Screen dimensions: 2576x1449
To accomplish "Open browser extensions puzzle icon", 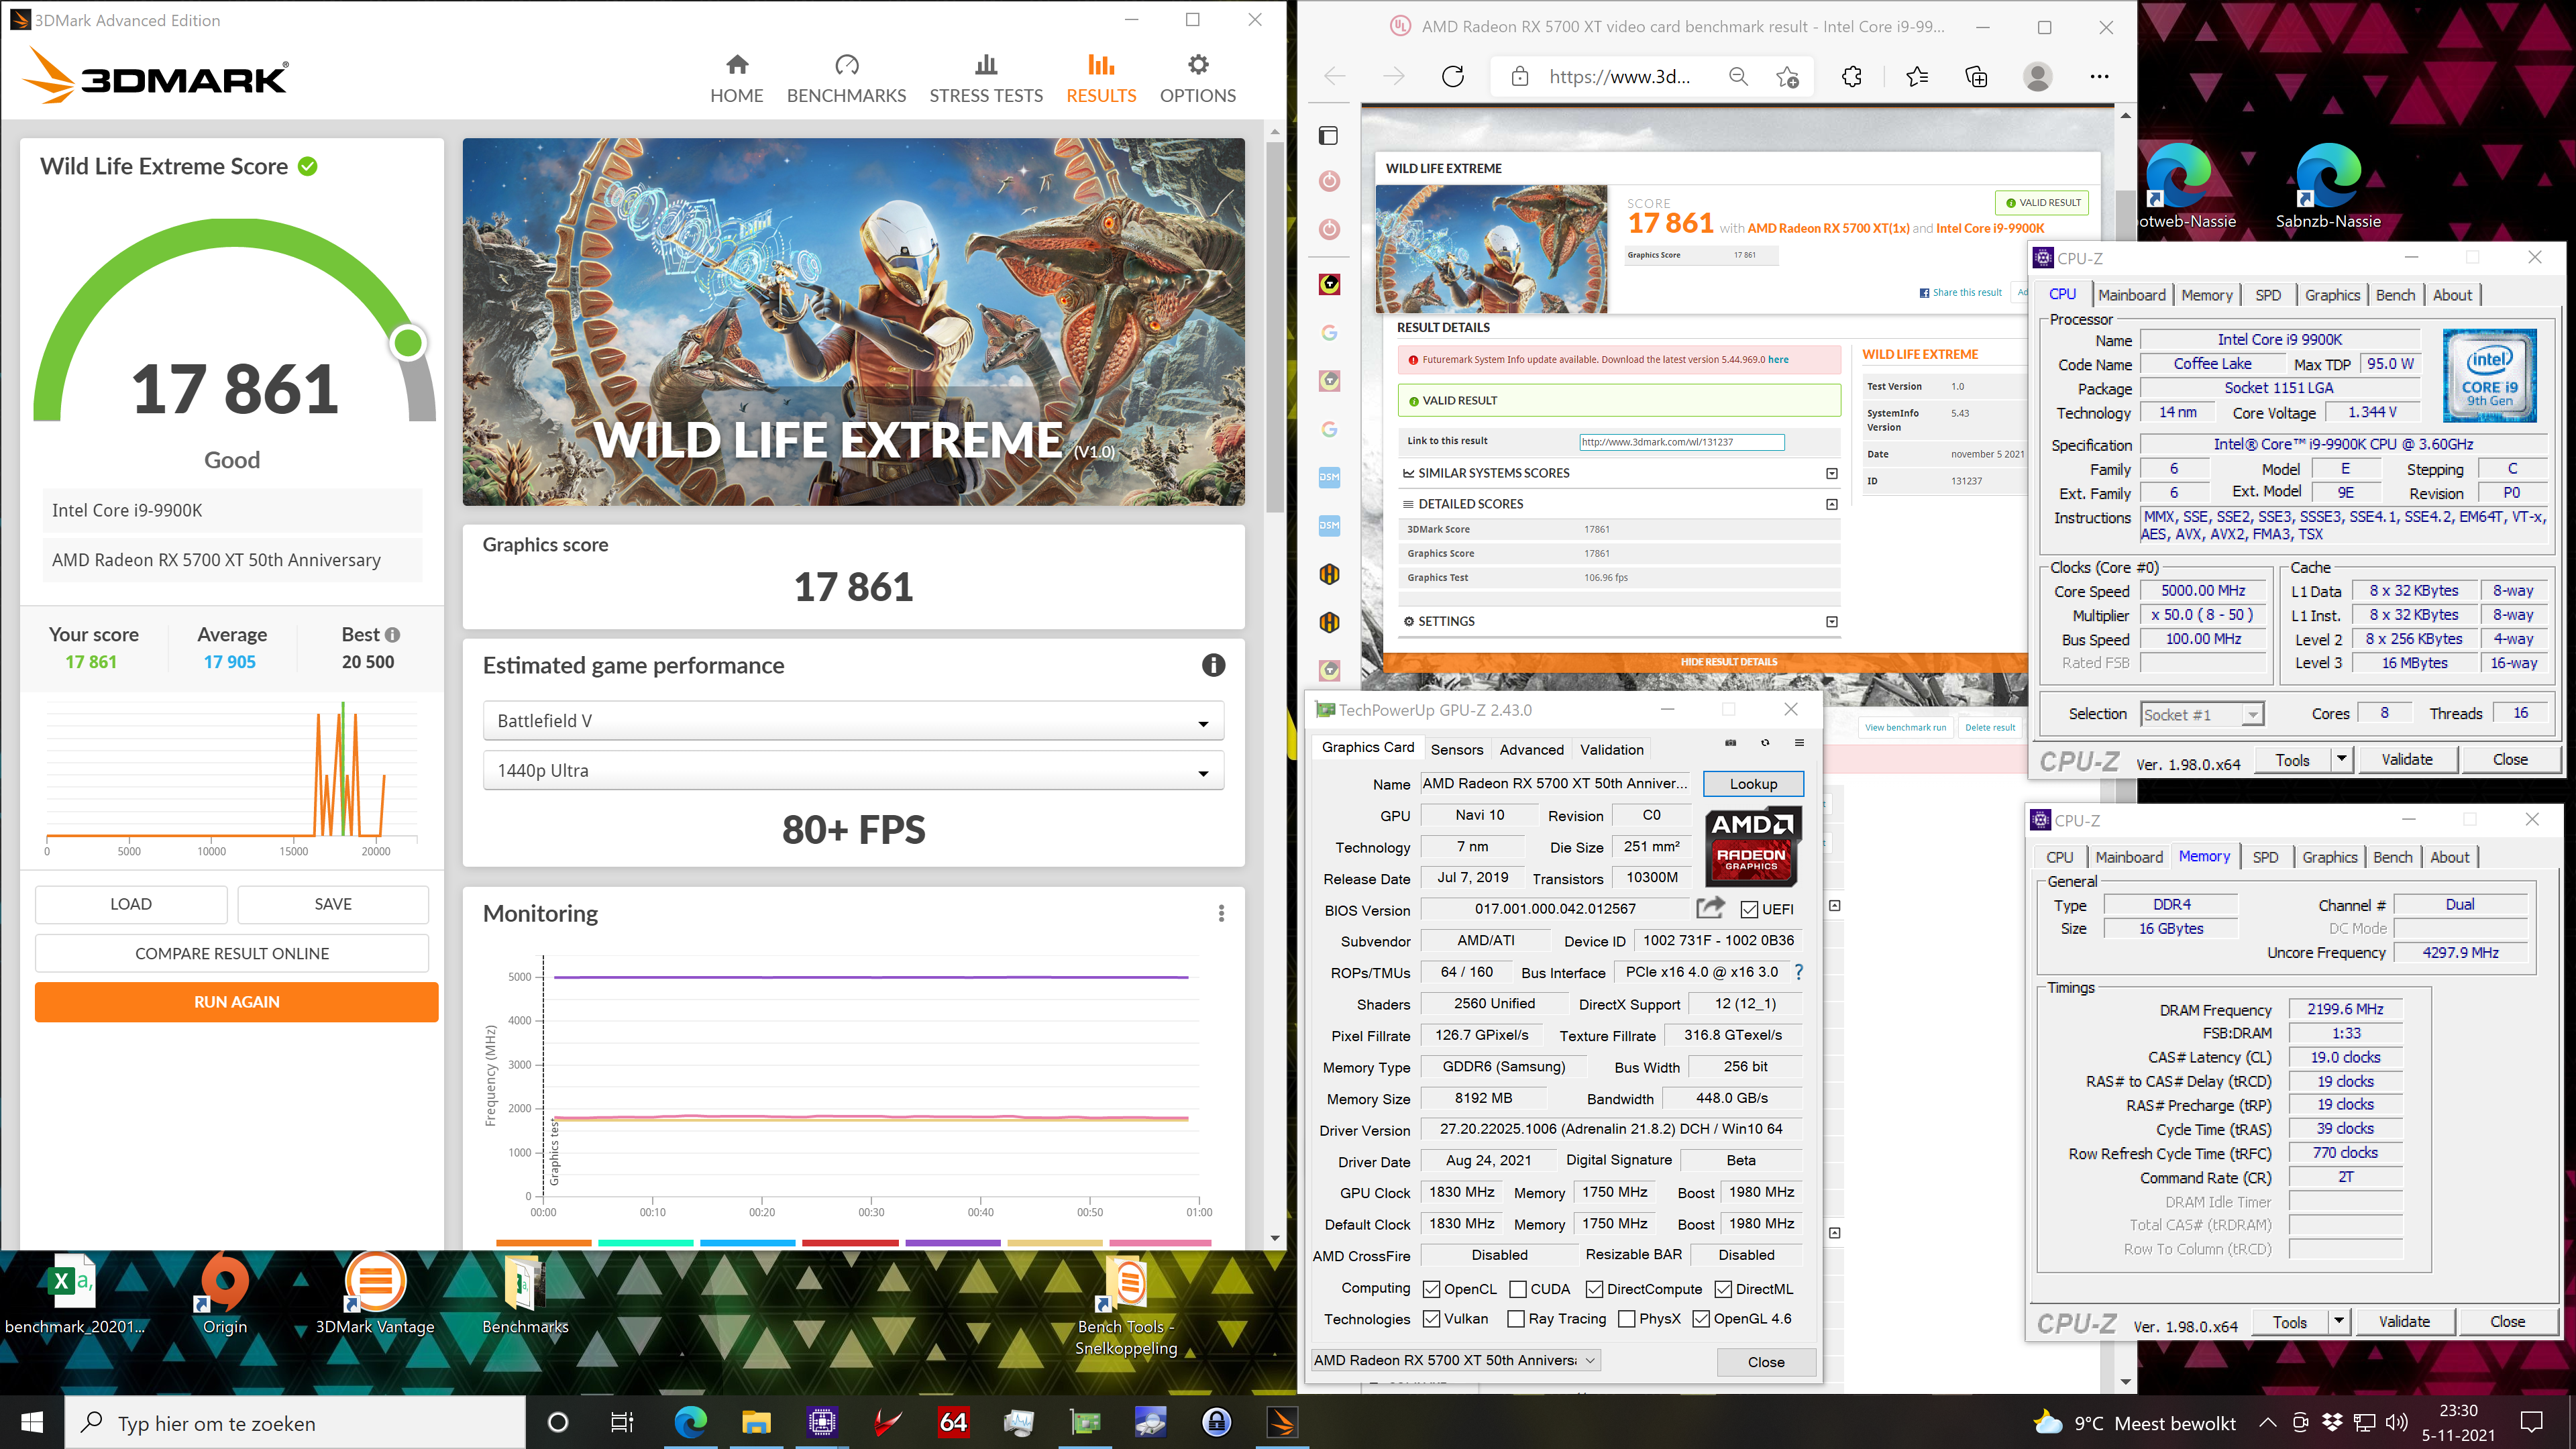I will [1851, 77].
